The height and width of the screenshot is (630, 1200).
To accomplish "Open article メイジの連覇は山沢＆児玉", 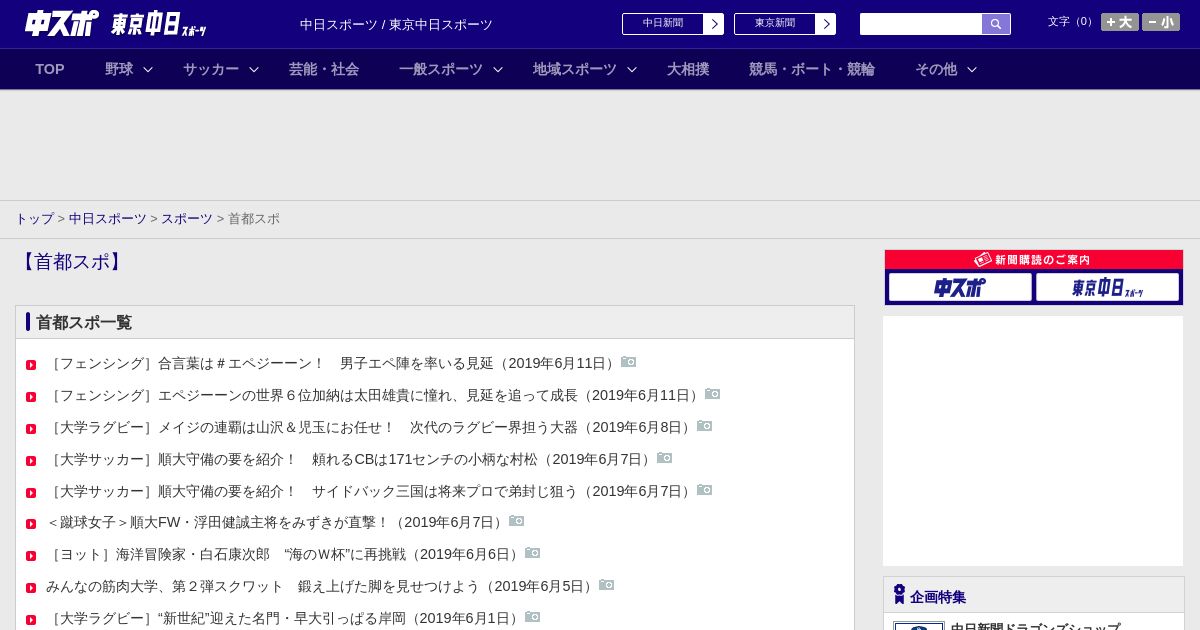I will [x=370, y=427].
